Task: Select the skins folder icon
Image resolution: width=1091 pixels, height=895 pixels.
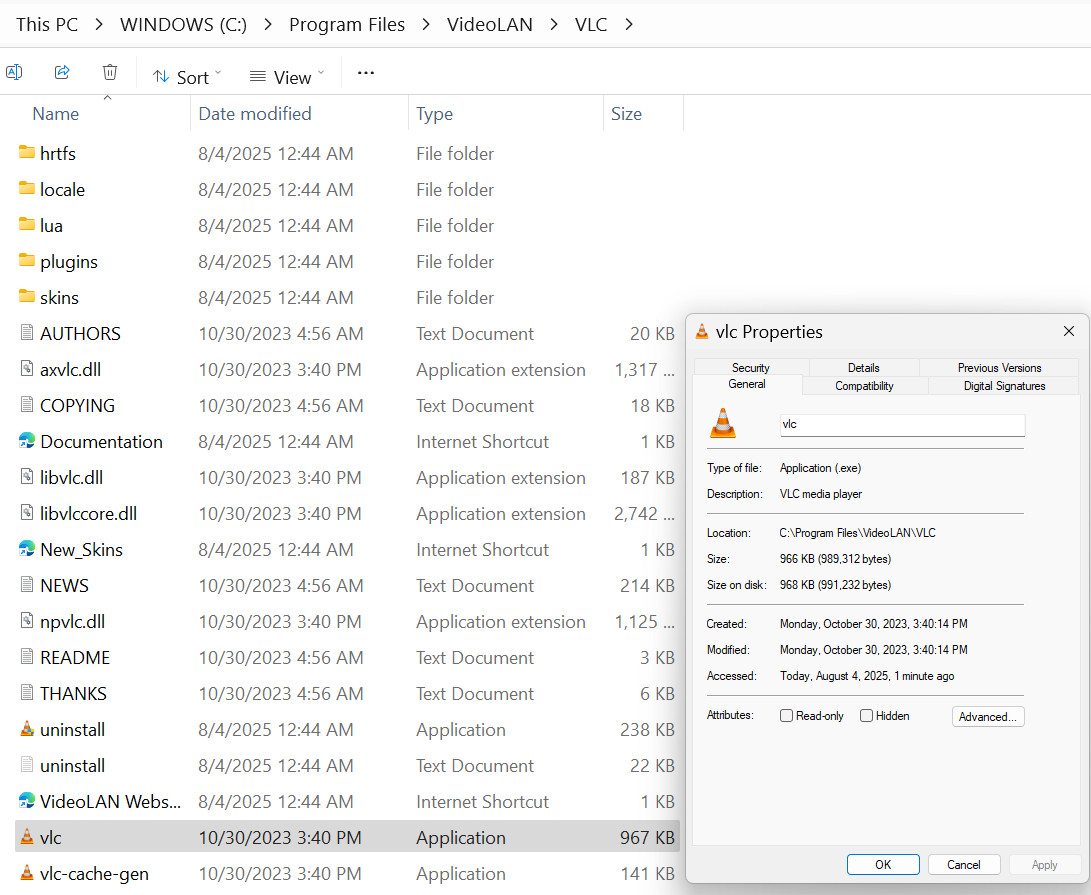Action: pyautogui.click(x=26, y=297)
